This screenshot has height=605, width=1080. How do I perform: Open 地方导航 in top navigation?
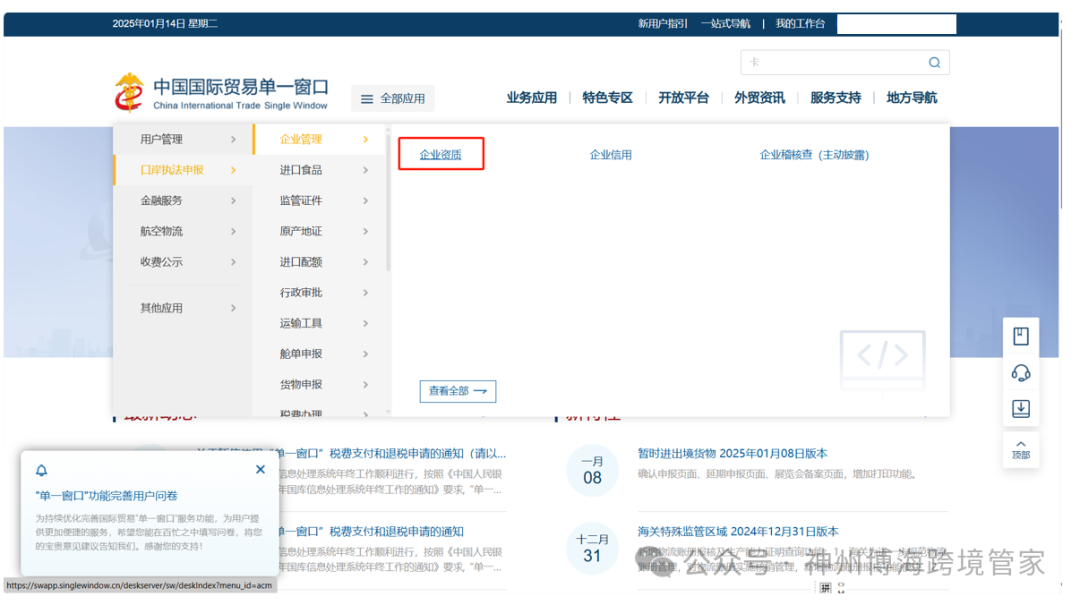click(x=911, y=98)
